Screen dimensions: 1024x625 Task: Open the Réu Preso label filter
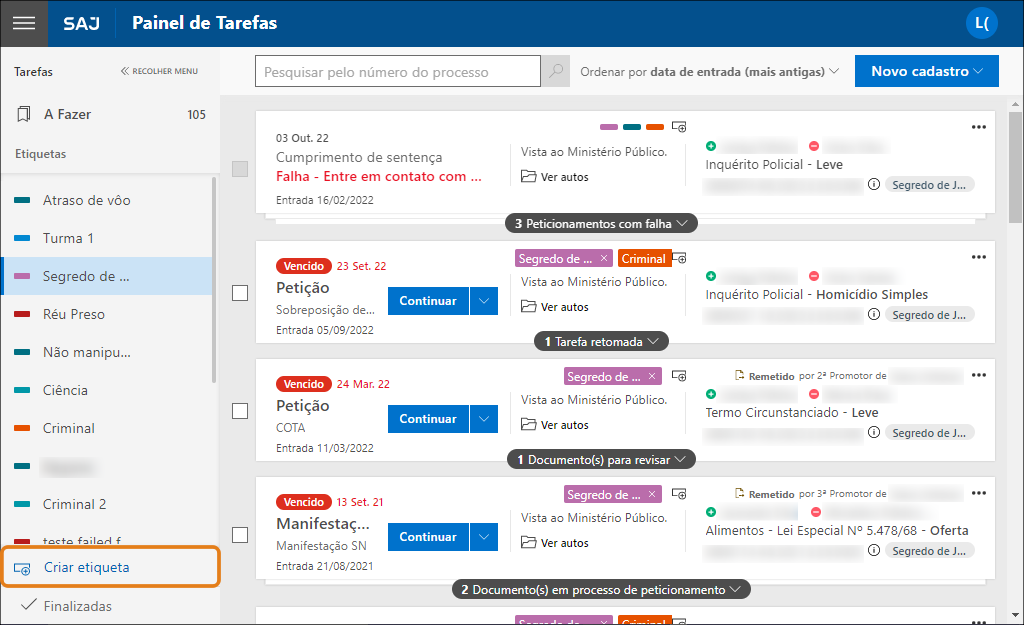pos(73,314)
